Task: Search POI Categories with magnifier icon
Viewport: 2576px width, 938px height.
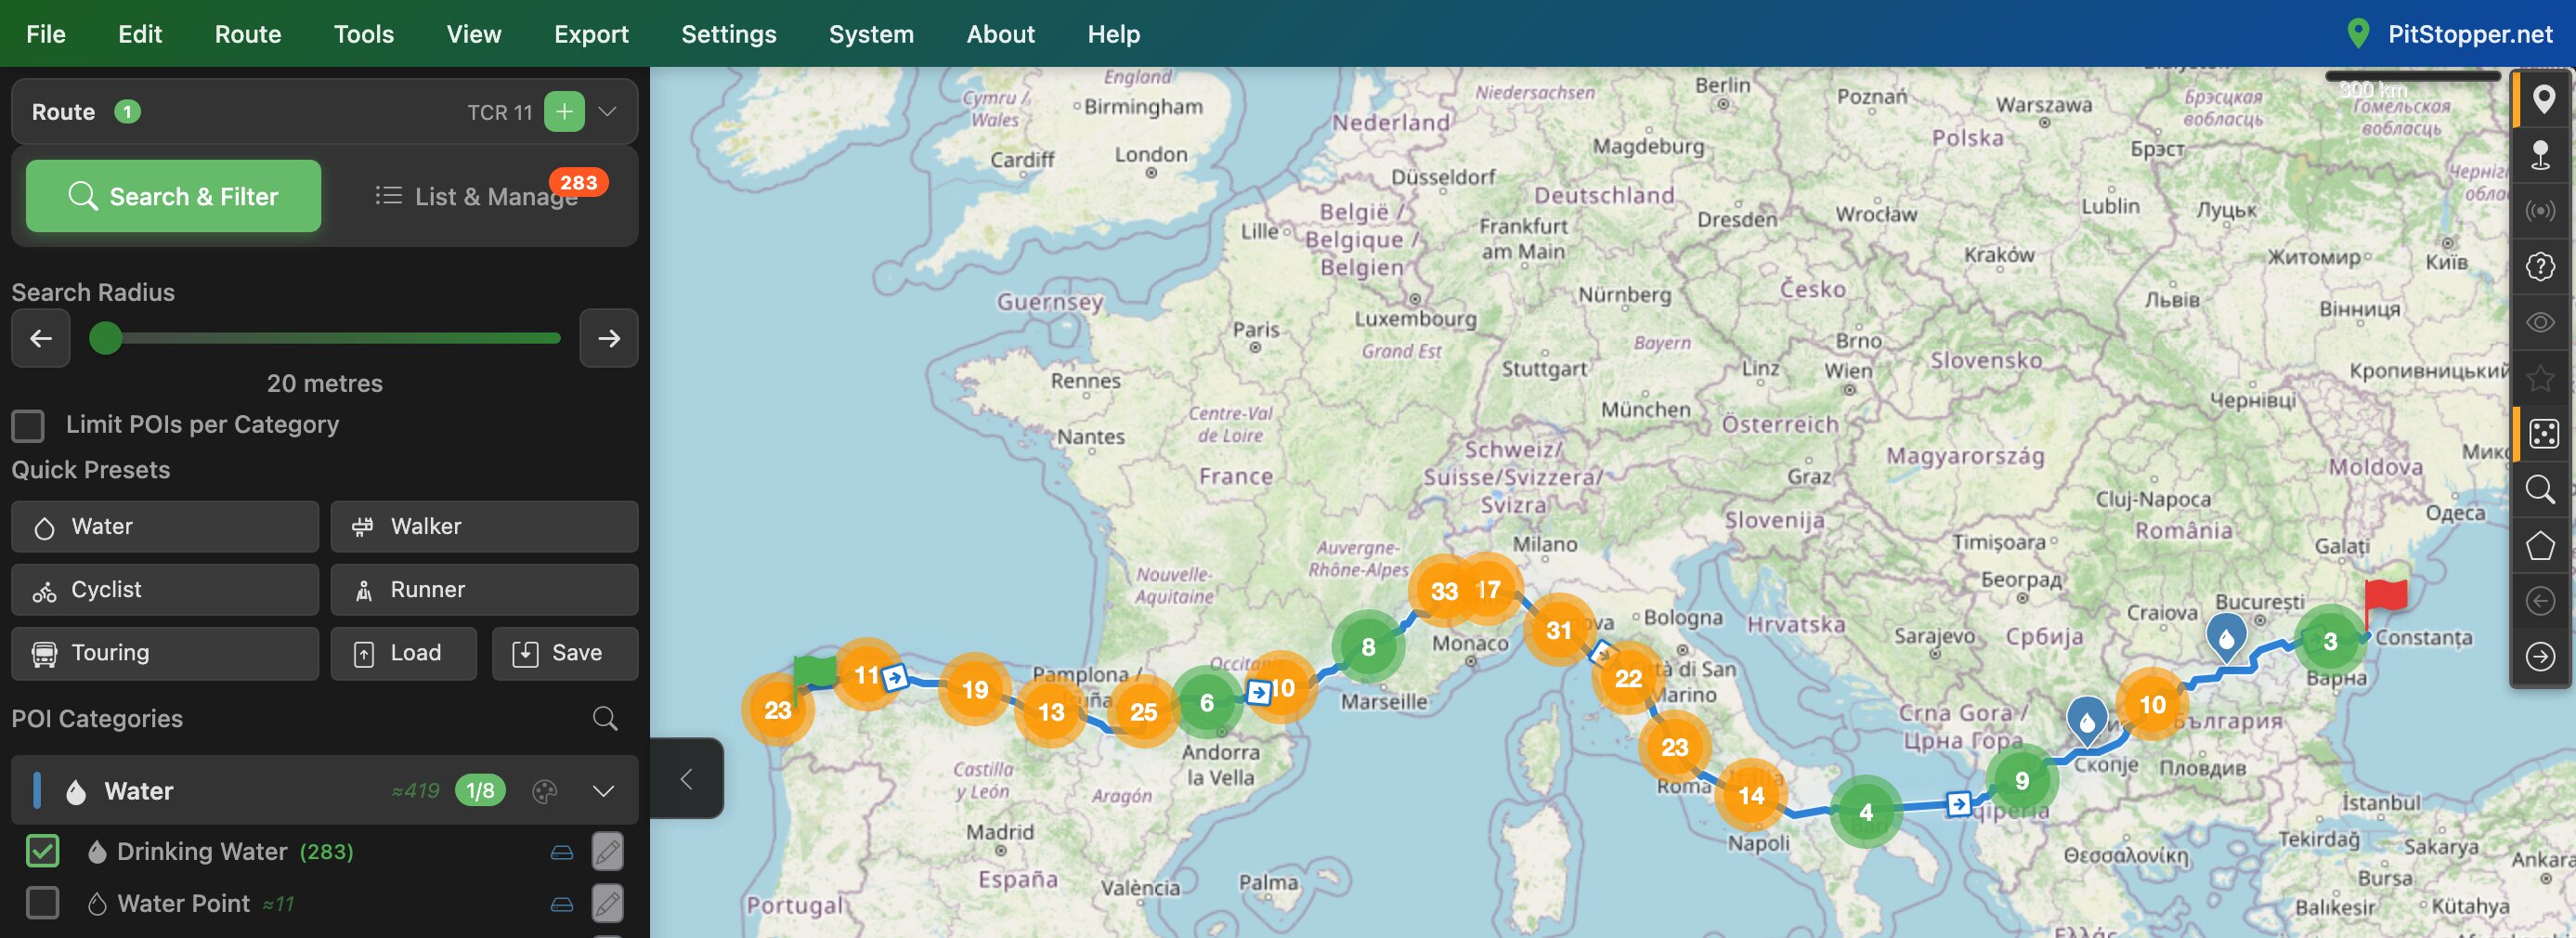Action: 605,718
